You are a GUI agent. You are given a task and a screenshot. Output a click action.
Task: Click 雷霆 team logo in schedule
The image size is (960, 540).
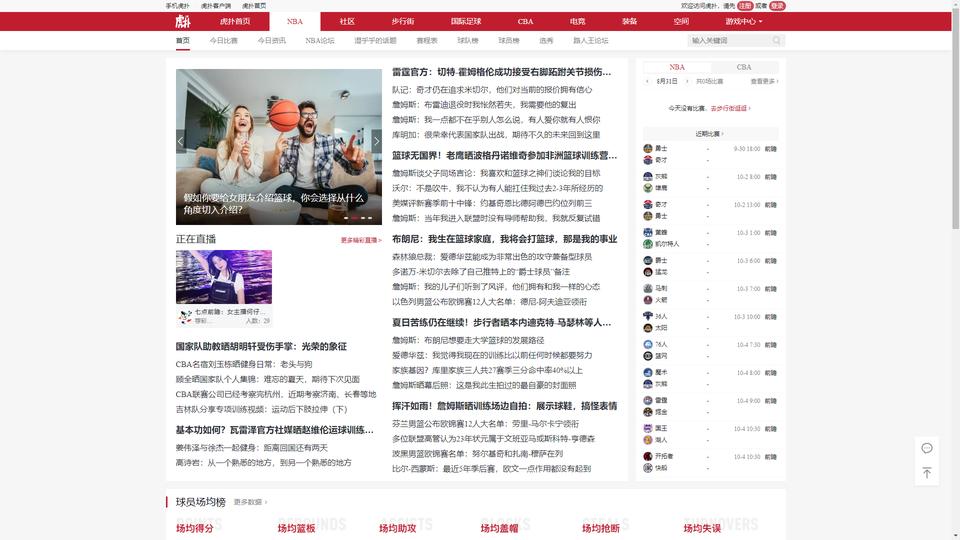click(648, 400)
